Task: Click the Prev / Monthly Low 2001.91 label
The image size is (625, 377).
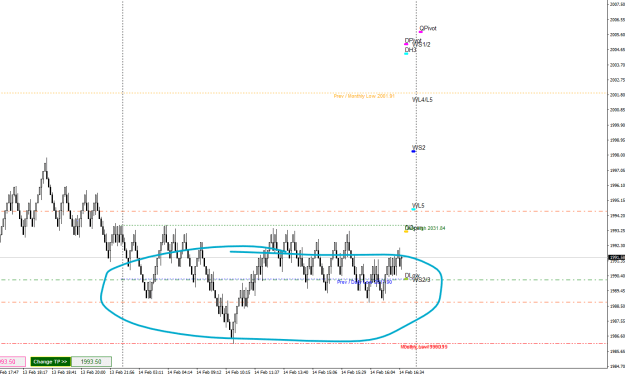Action: [x=364, y=96]
